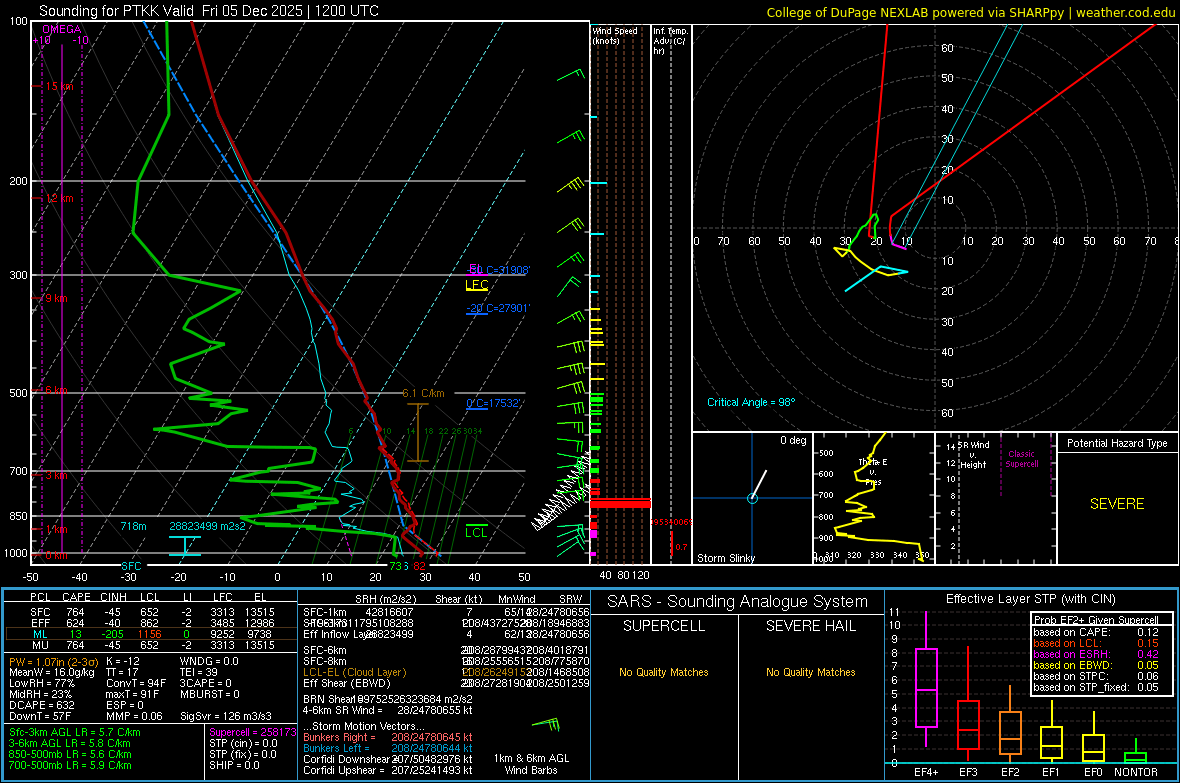Screen dimensions: 1180x783
Task: Click No Quality Matches under SEVERE HAIL
Action: tap(810, 672)
